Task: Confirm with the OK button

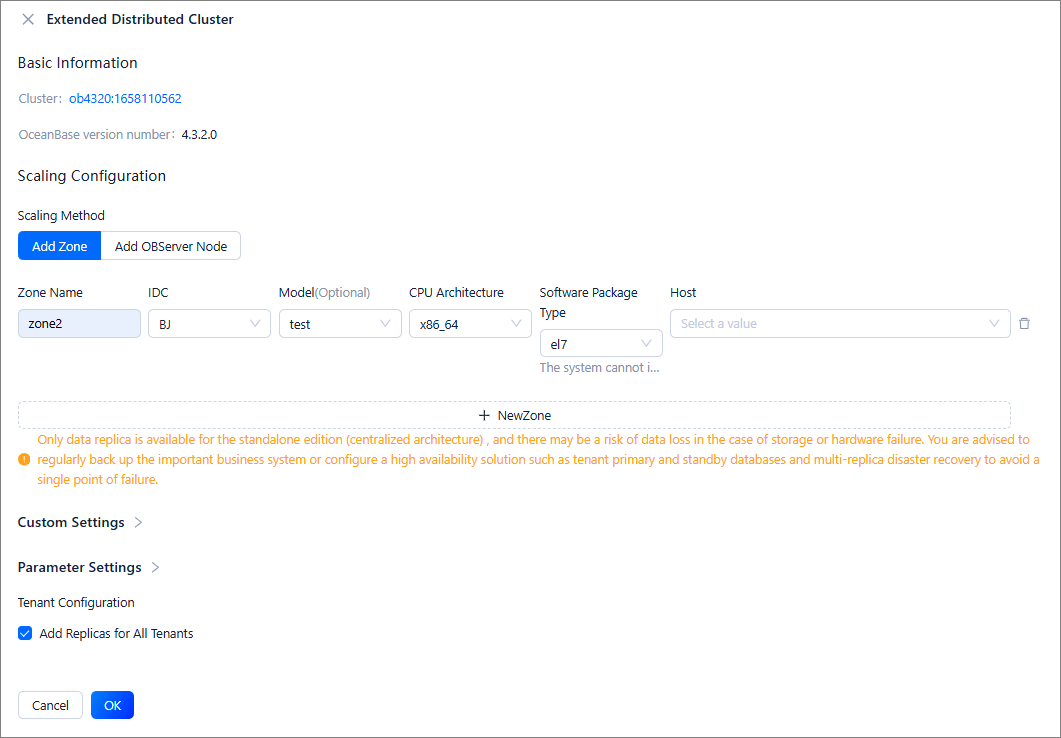Action: [112, 705]
